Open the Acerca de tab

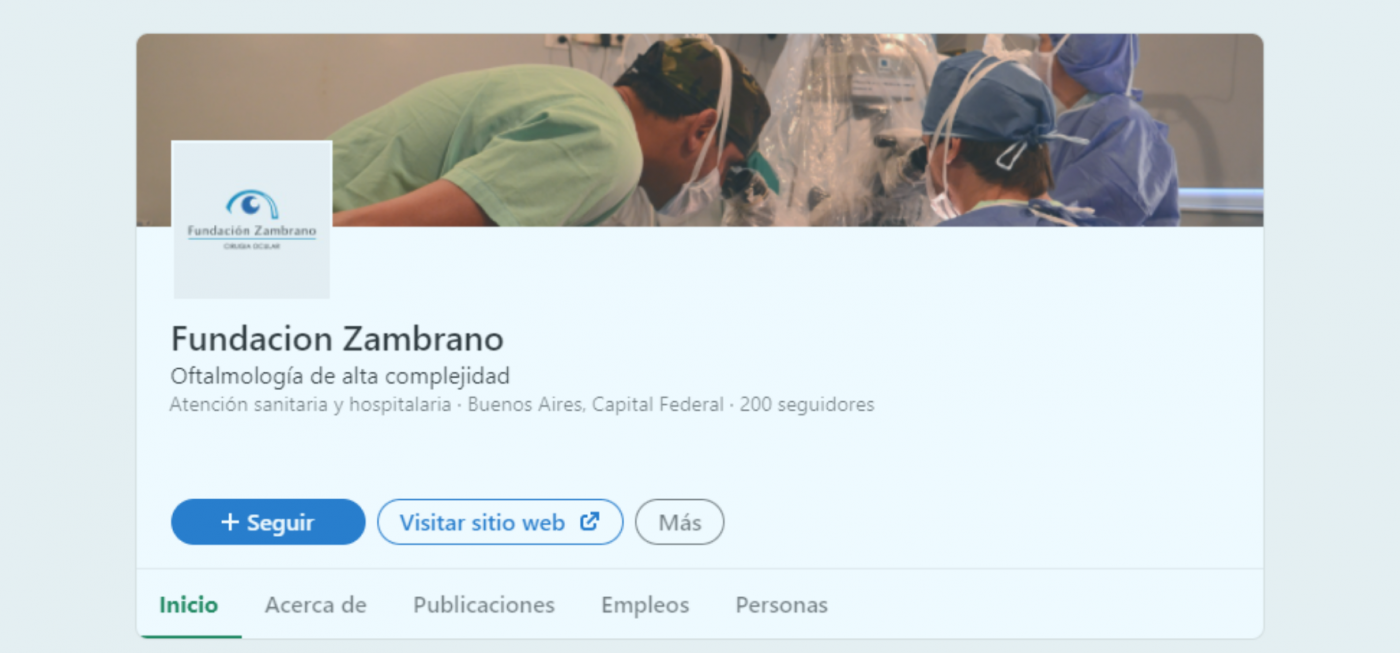316,605
